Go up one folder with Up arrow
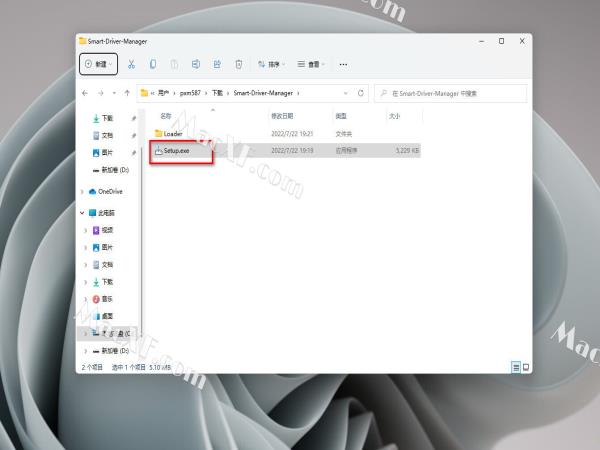Image resolution: width=600 pixels, height=450 pixels. [x=125, y=93]
